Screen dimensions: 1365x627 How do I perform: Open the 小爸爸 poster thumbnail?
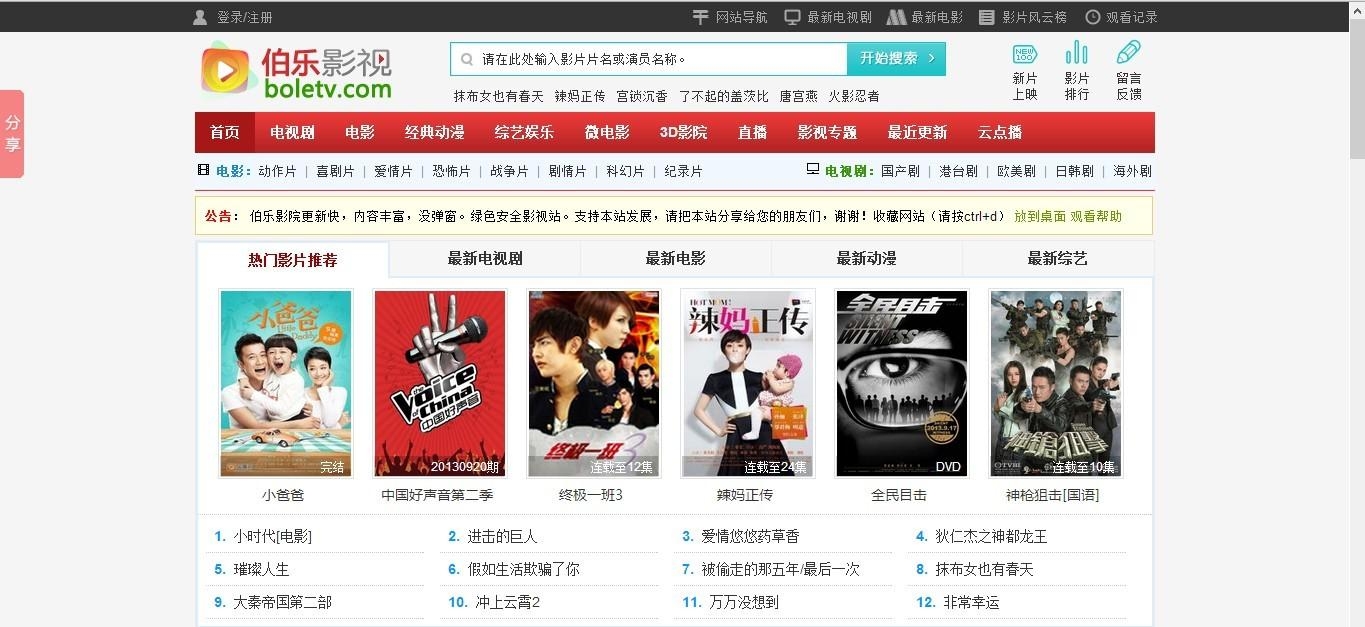click(x=286, y=383)
